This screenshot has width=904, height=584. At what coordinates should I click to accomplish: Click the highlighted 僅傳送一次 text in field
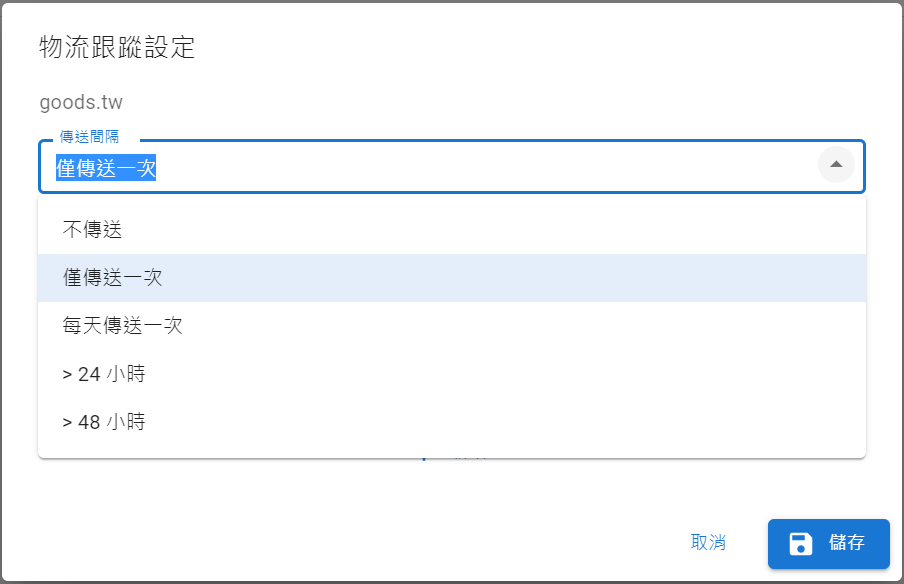point(106,168)
